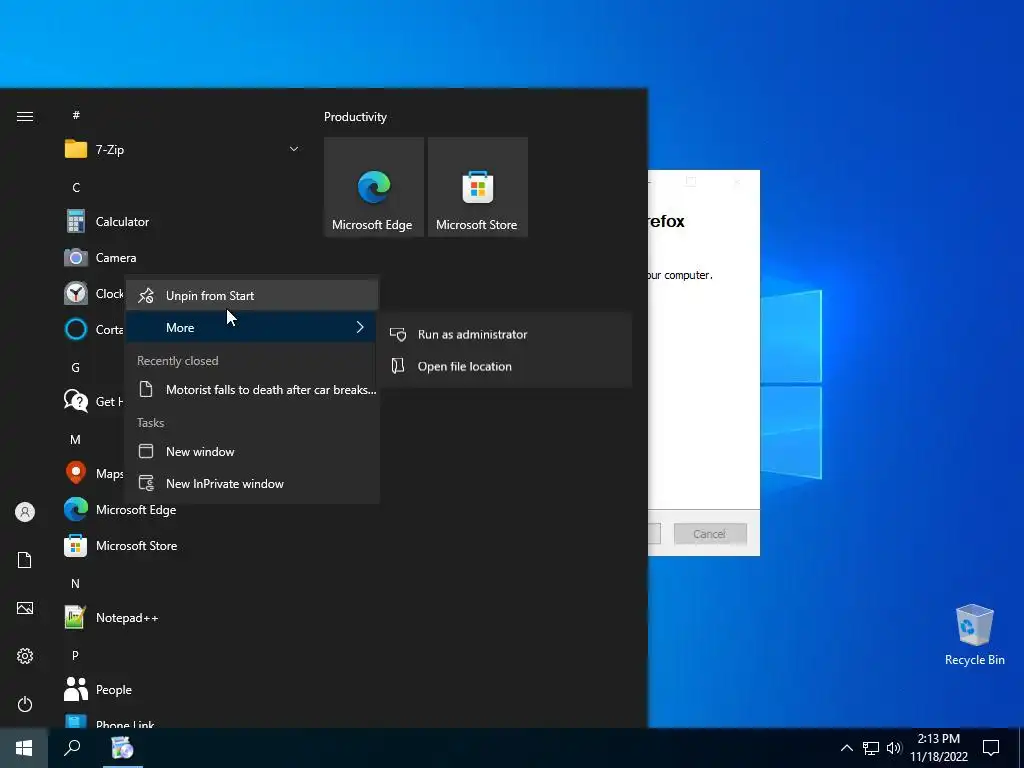The image size is (1024, 768).
Task: Open taskbar Search magnifier
Action: [x=72, y=748]
